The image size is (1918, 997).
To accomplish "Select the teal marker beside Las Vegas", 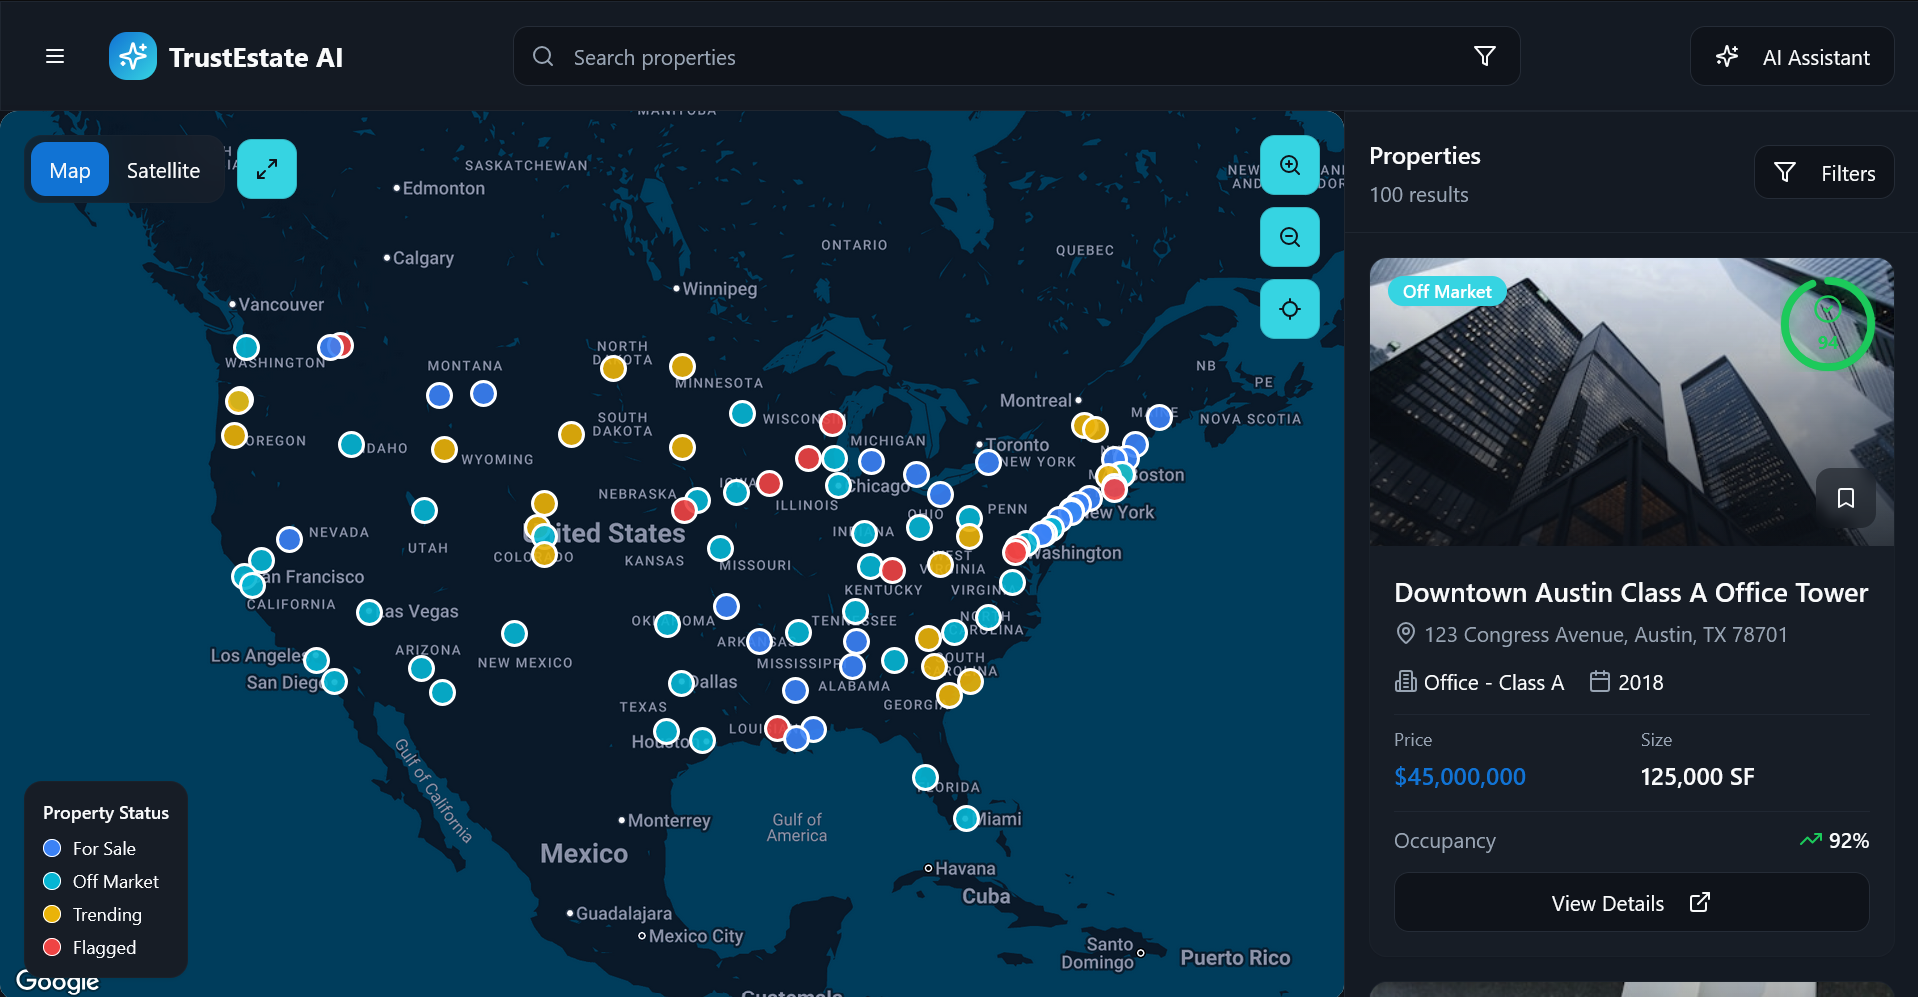I will coord(369,612).
